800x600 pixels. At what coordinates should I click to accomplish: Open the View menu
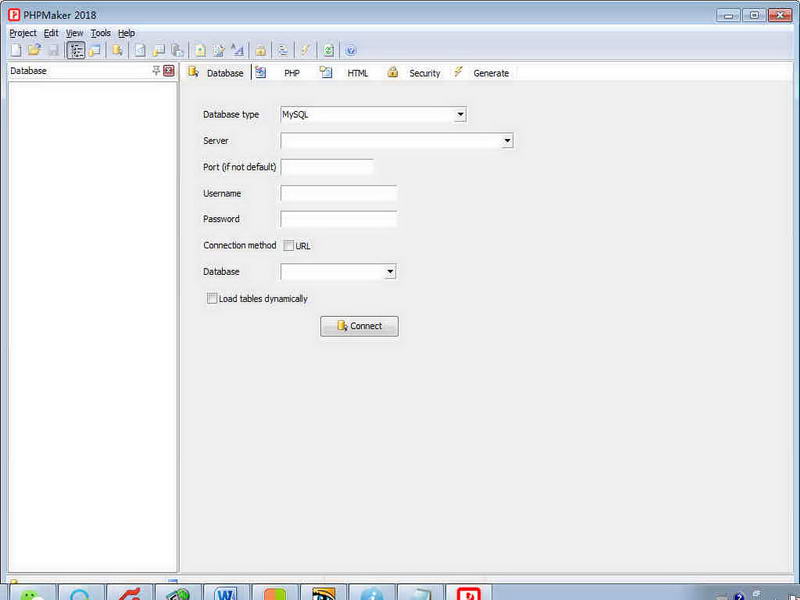74,33
